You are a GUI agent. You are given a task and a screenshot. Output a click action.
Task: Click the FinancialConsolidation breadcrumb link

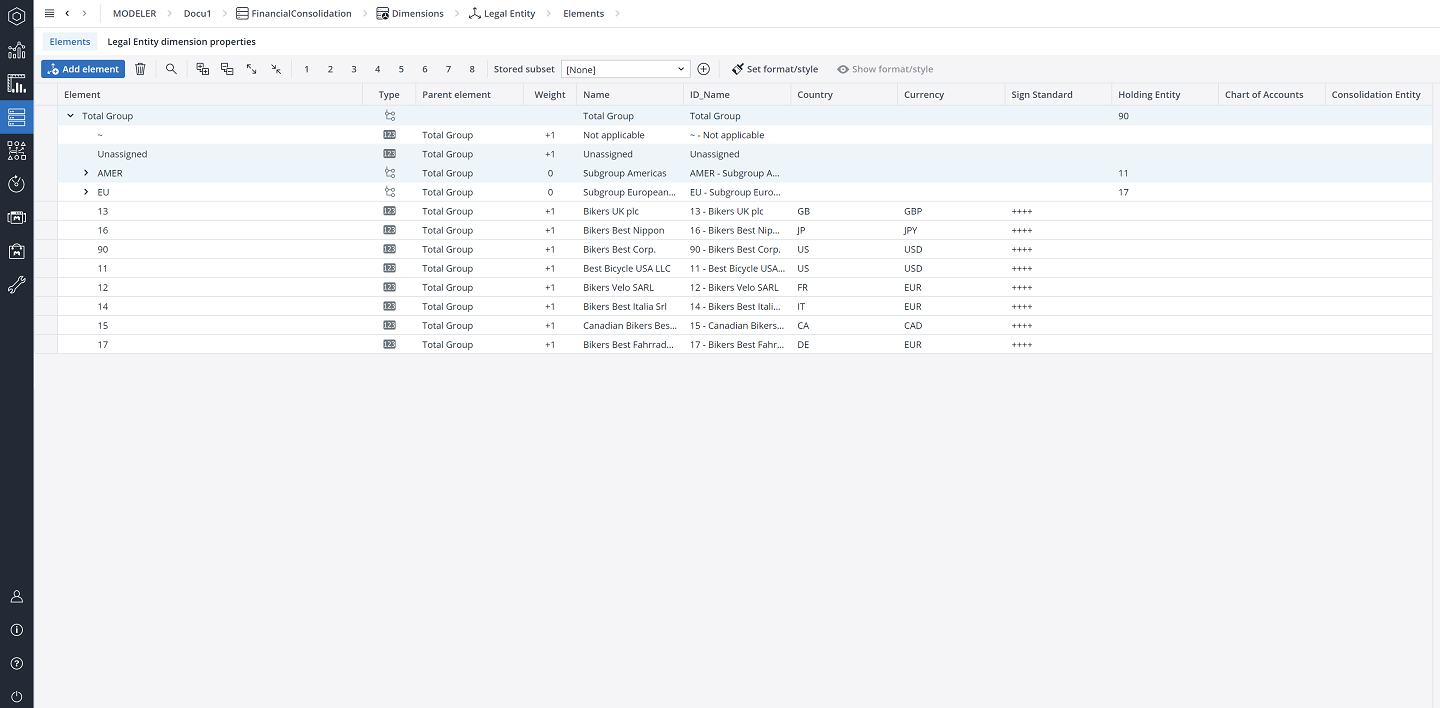click(x=301, y=13)
